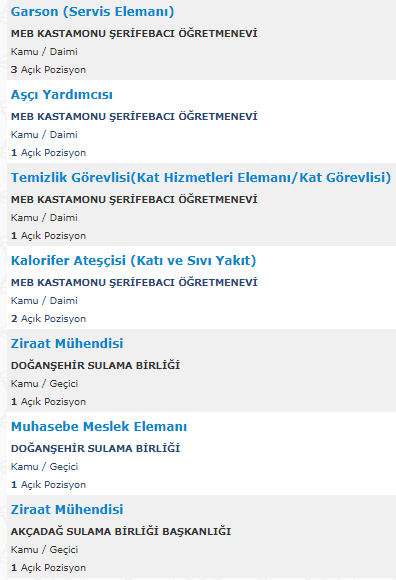Click AKÇADAĞ SULAMA BİRLİĞİ BAŞKANLIĞI employer name
Screen dimensions: 396x580
(121, 531)
